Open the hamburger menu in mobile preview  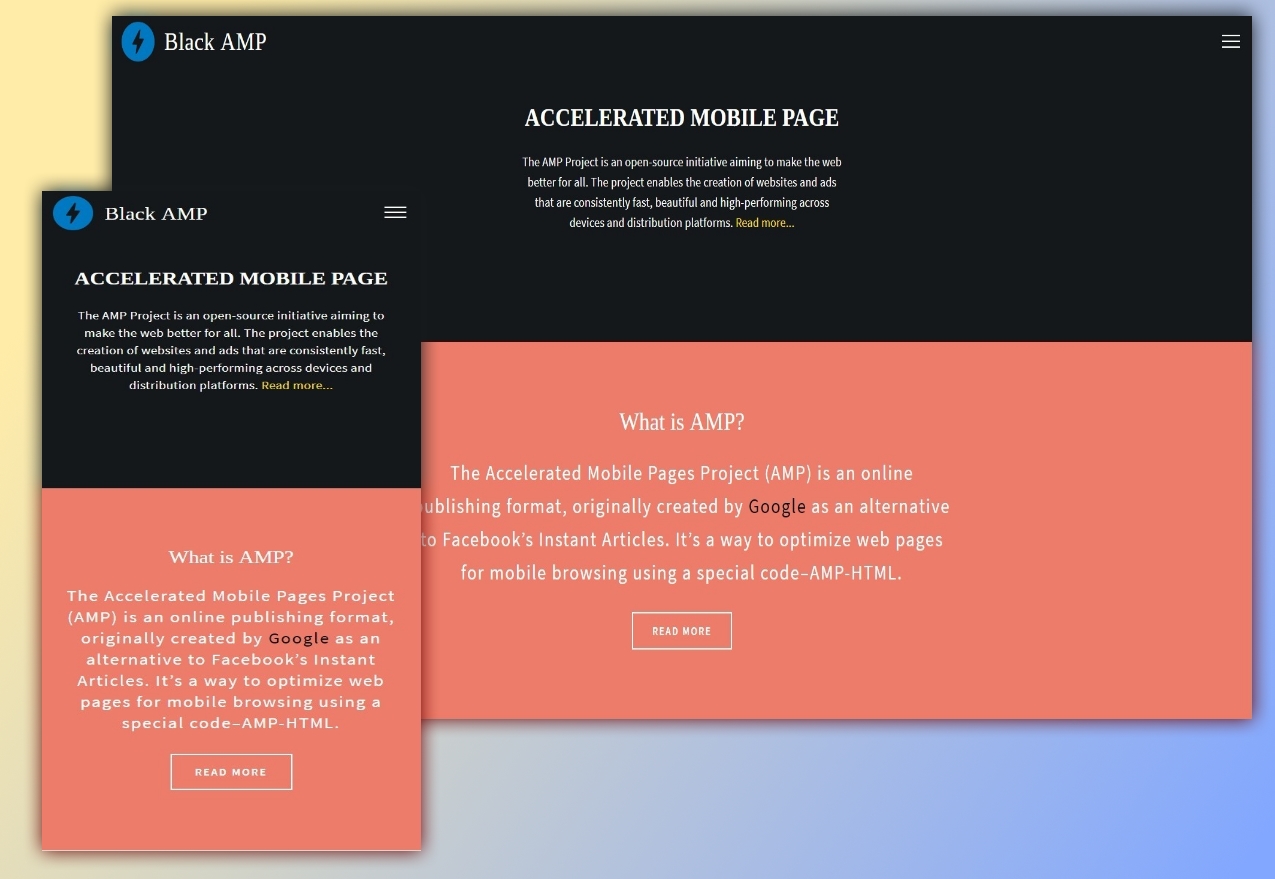[395, 212]
